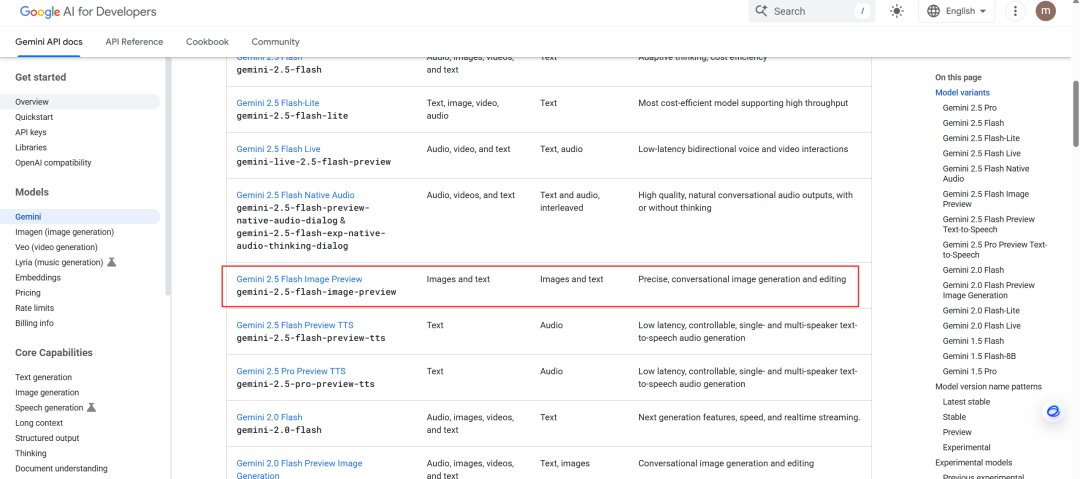Open Thinking in the sidebar
Viewport: 1080px width, 479px height.
click(31, 453)
